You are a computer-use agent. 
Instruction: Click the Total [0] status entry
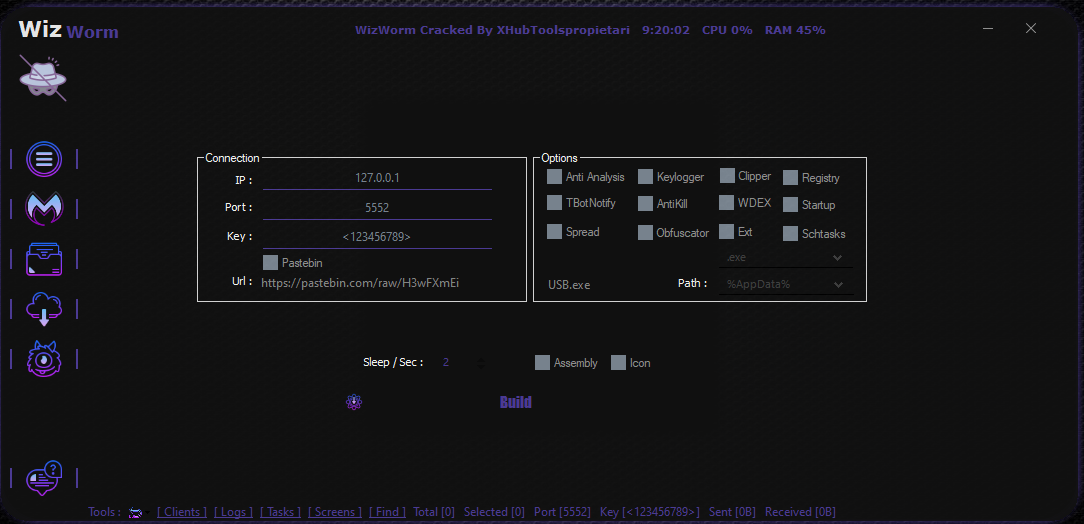click(434, 512)
